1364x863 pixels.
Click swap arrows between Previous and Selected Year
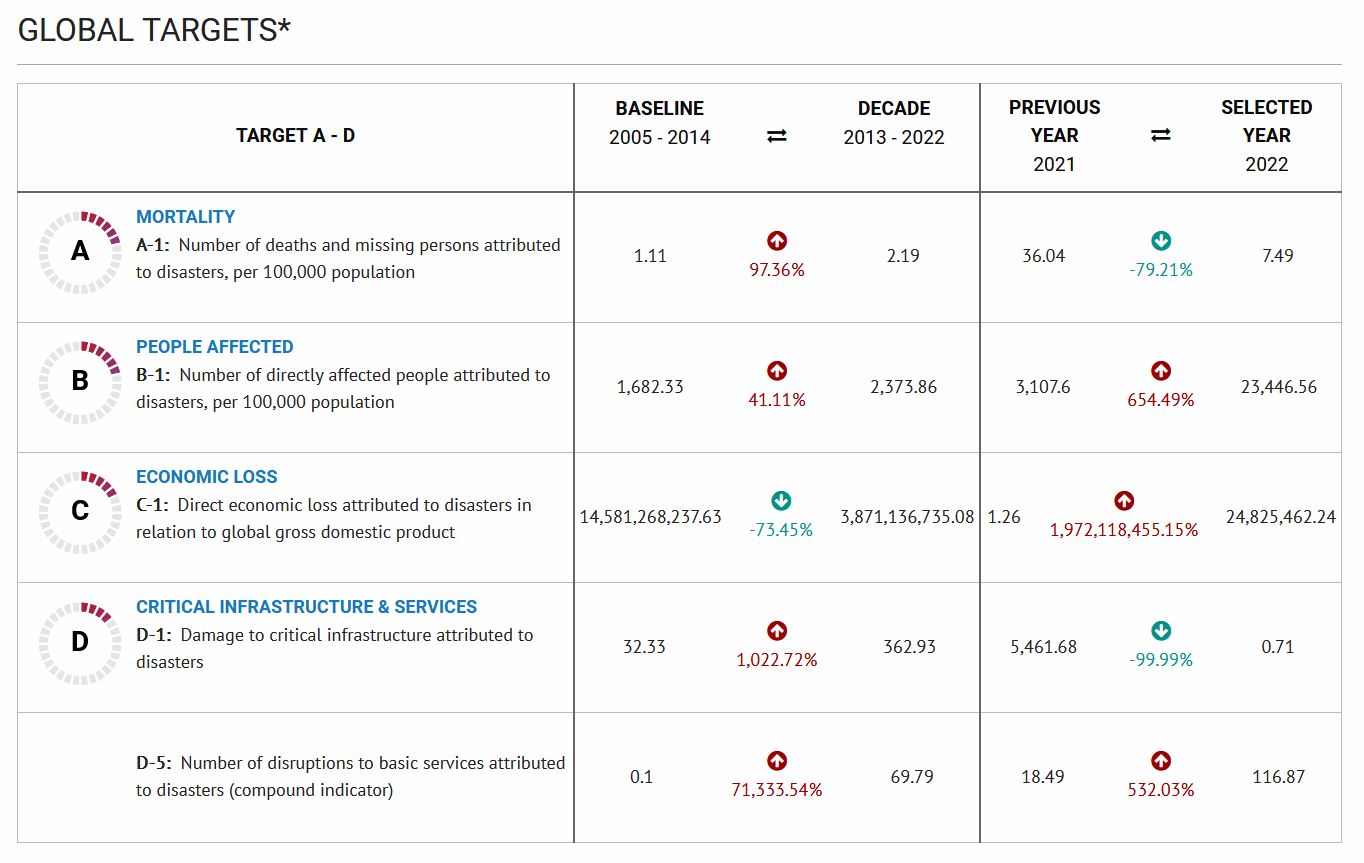(1161, 135)
